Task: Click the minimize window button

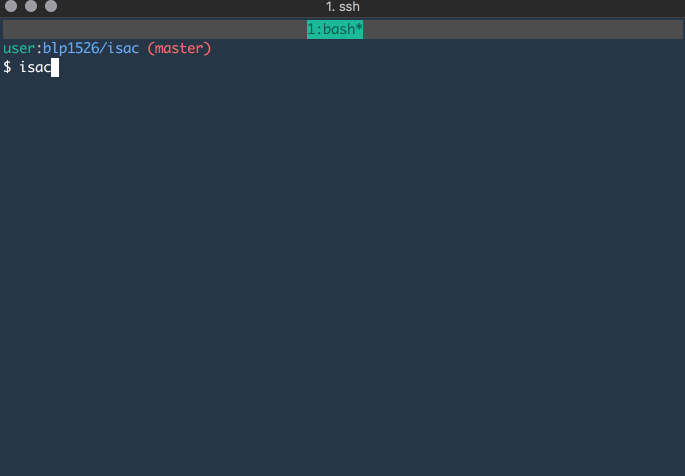Action: 31,6
